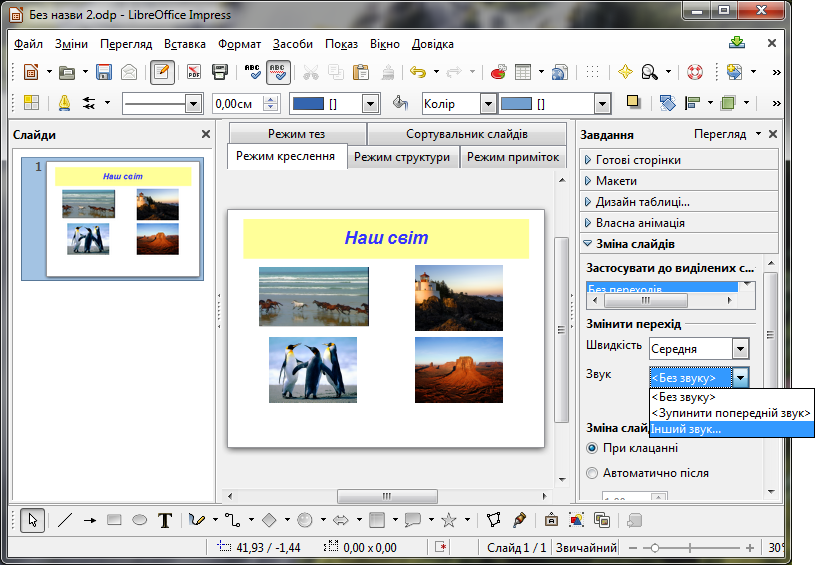Open the 'Перегляд' task panel menu
This screenshot has height=565, width=815.
(x=727, y=134)
